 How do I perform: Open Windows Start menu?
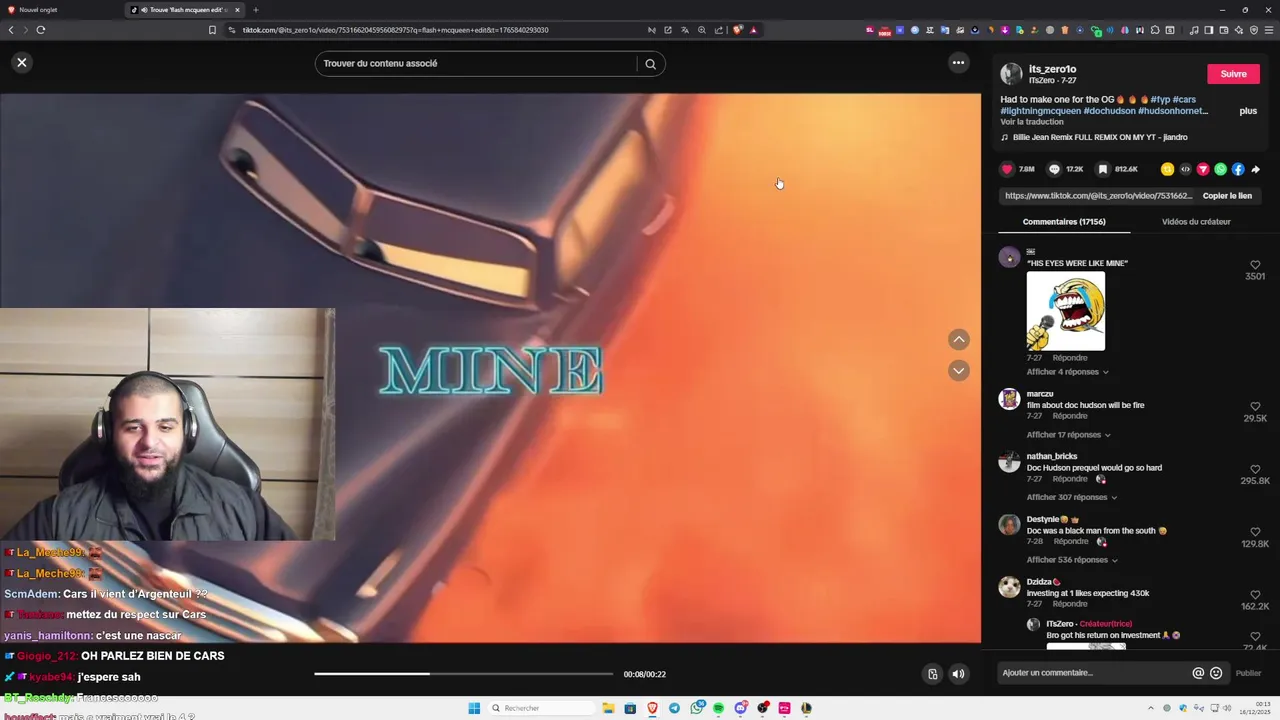click(474, 708)
